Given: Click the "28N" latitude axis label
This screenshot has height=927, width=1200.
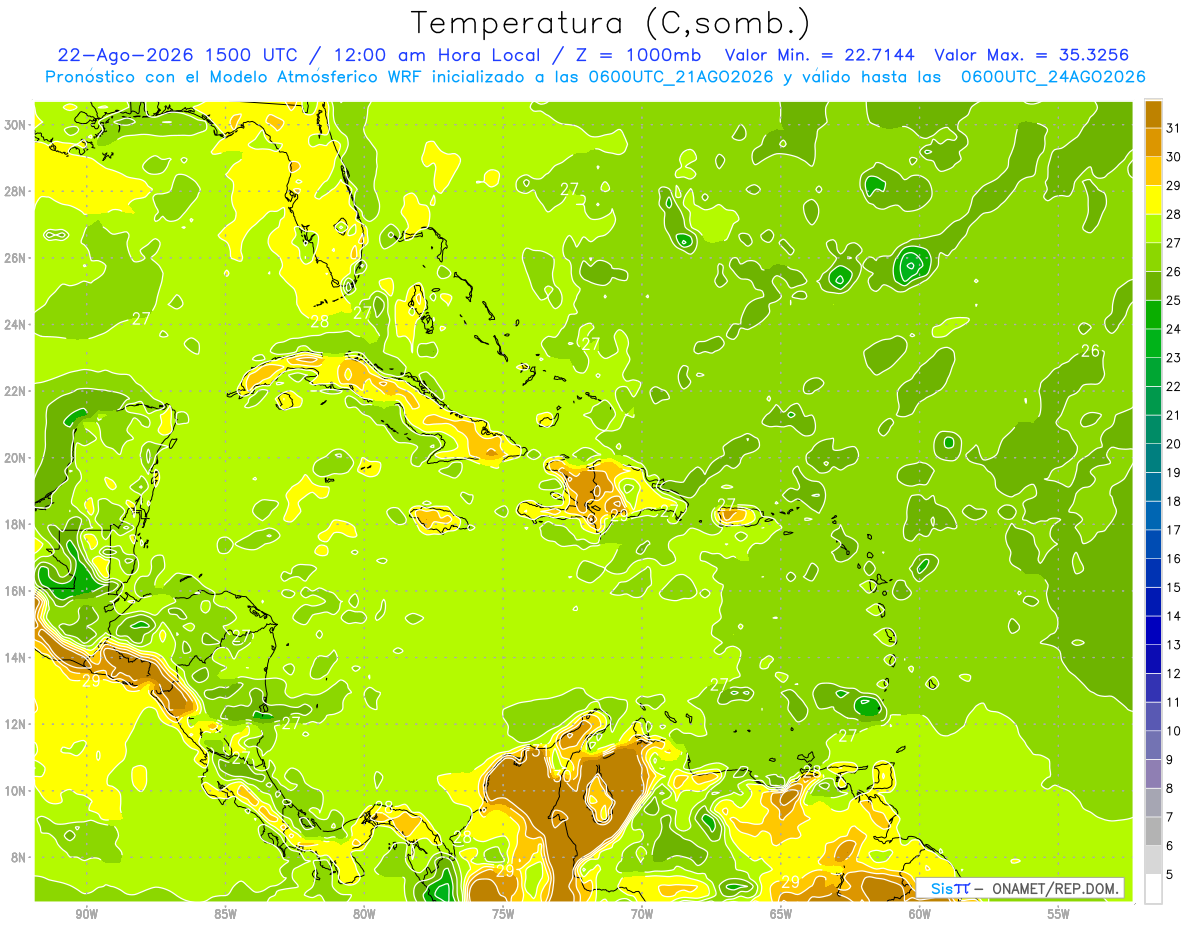Looking at the screenshot, I should click(x=14, y=191).
